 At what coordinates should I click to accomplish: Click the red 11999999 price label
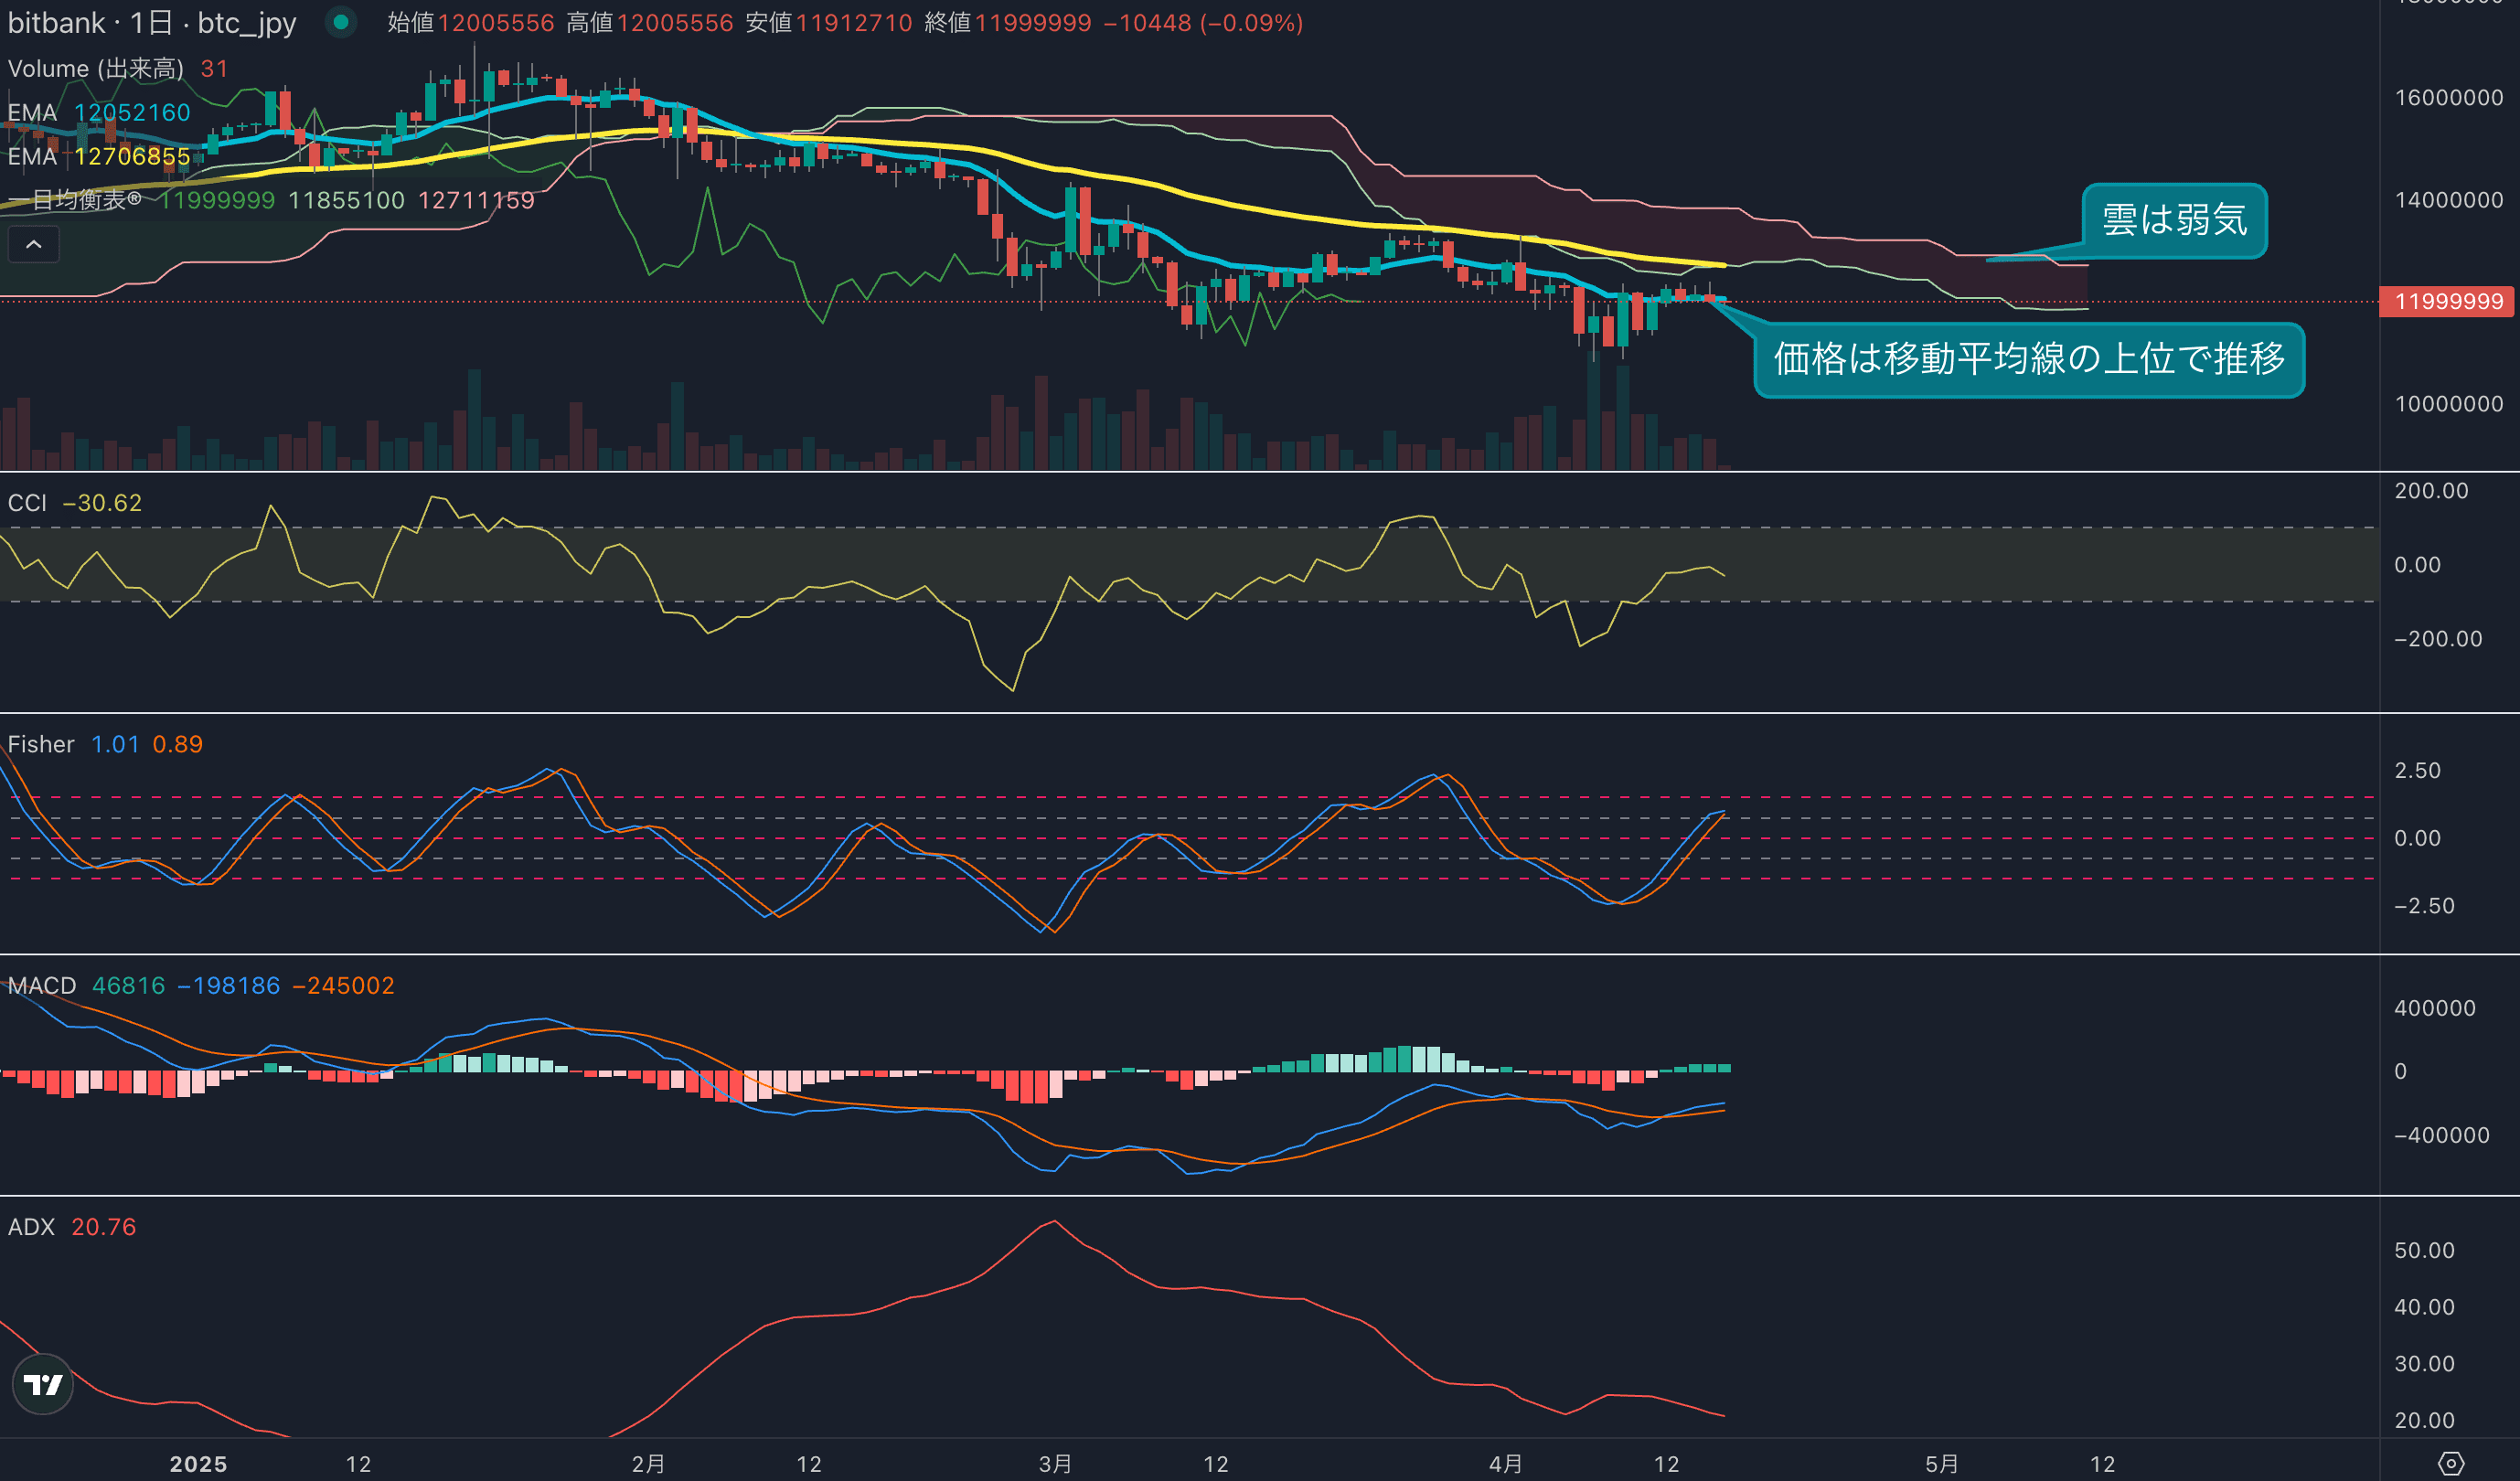(2447, 302)
